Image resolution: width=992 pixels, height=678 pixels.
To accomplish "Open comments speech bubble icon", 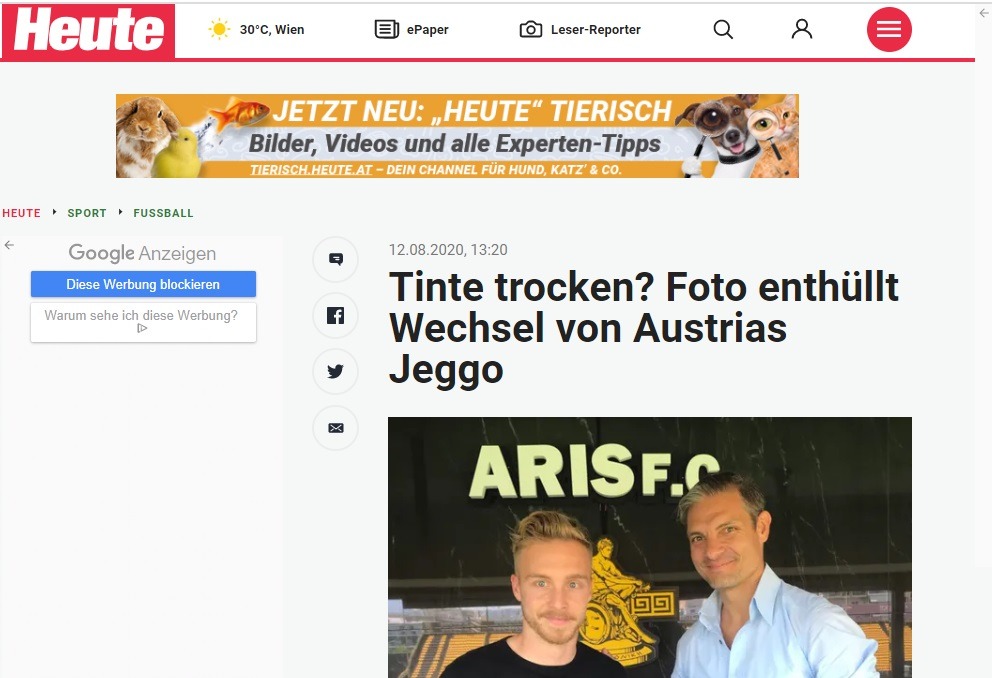I will click(335, 259).
